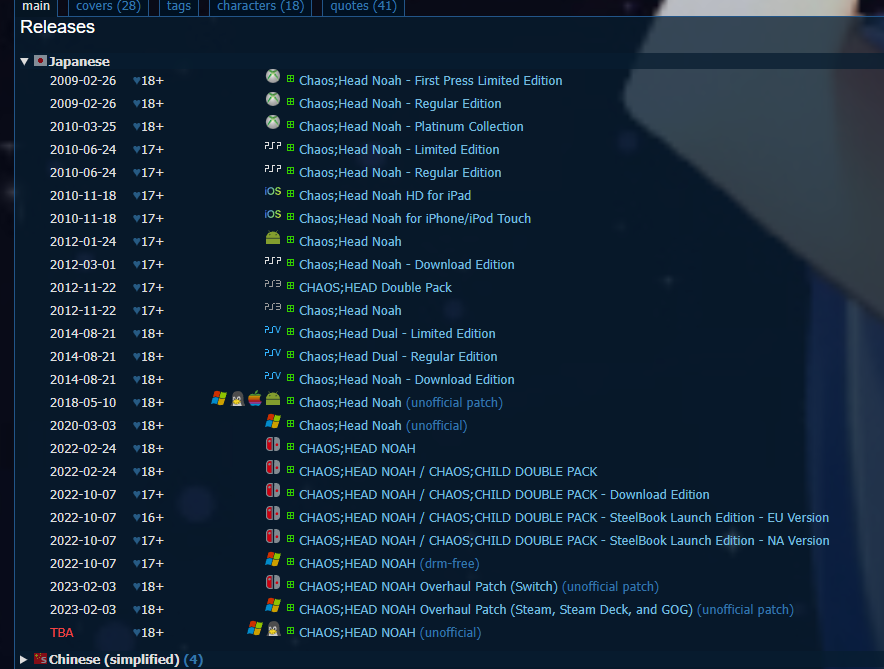Viewport: 884px width, 669px height.
Task: Switch to the main tab
Action: pyautogui.click(x=36, y=6)
